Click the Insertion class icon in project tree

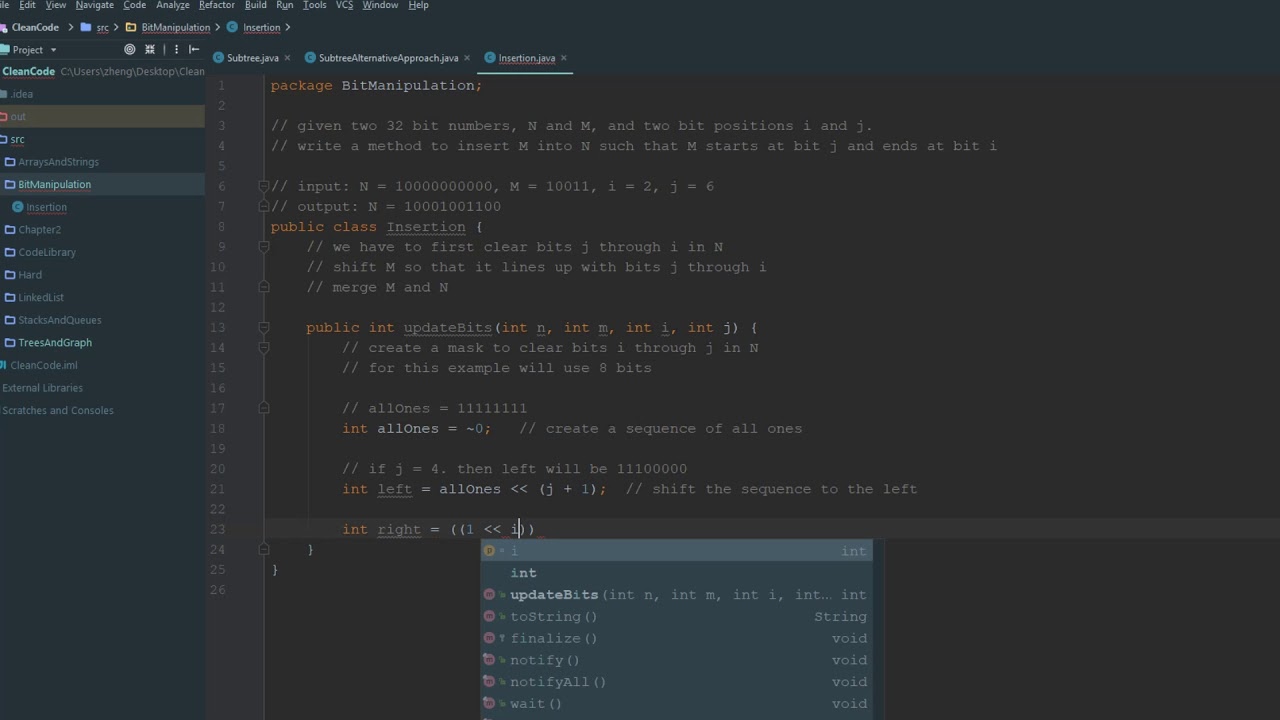(18, 207)
